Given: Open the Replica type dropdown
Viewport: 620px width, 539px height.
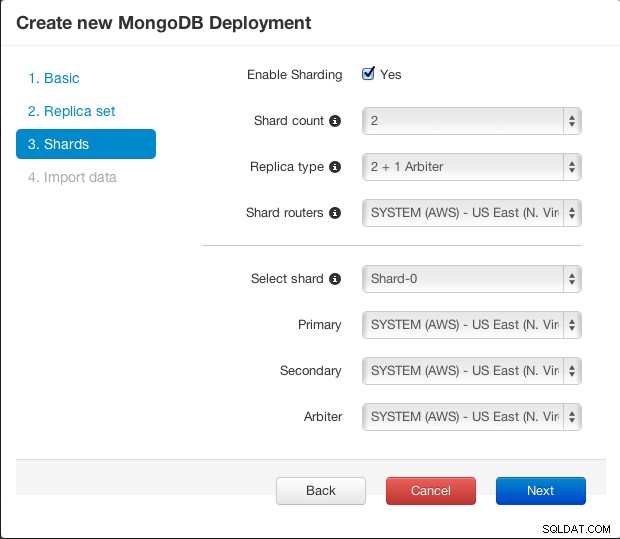Looking at the screenshot, I should pos(472,167).
